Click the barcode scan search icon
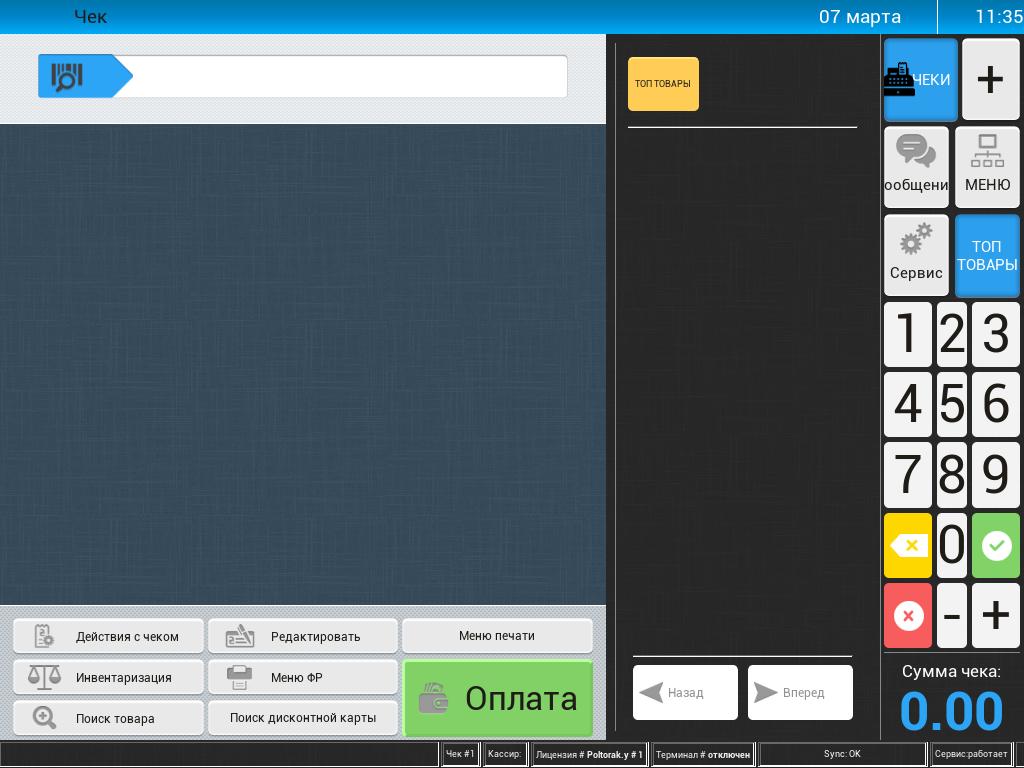 tap(67, 76)
